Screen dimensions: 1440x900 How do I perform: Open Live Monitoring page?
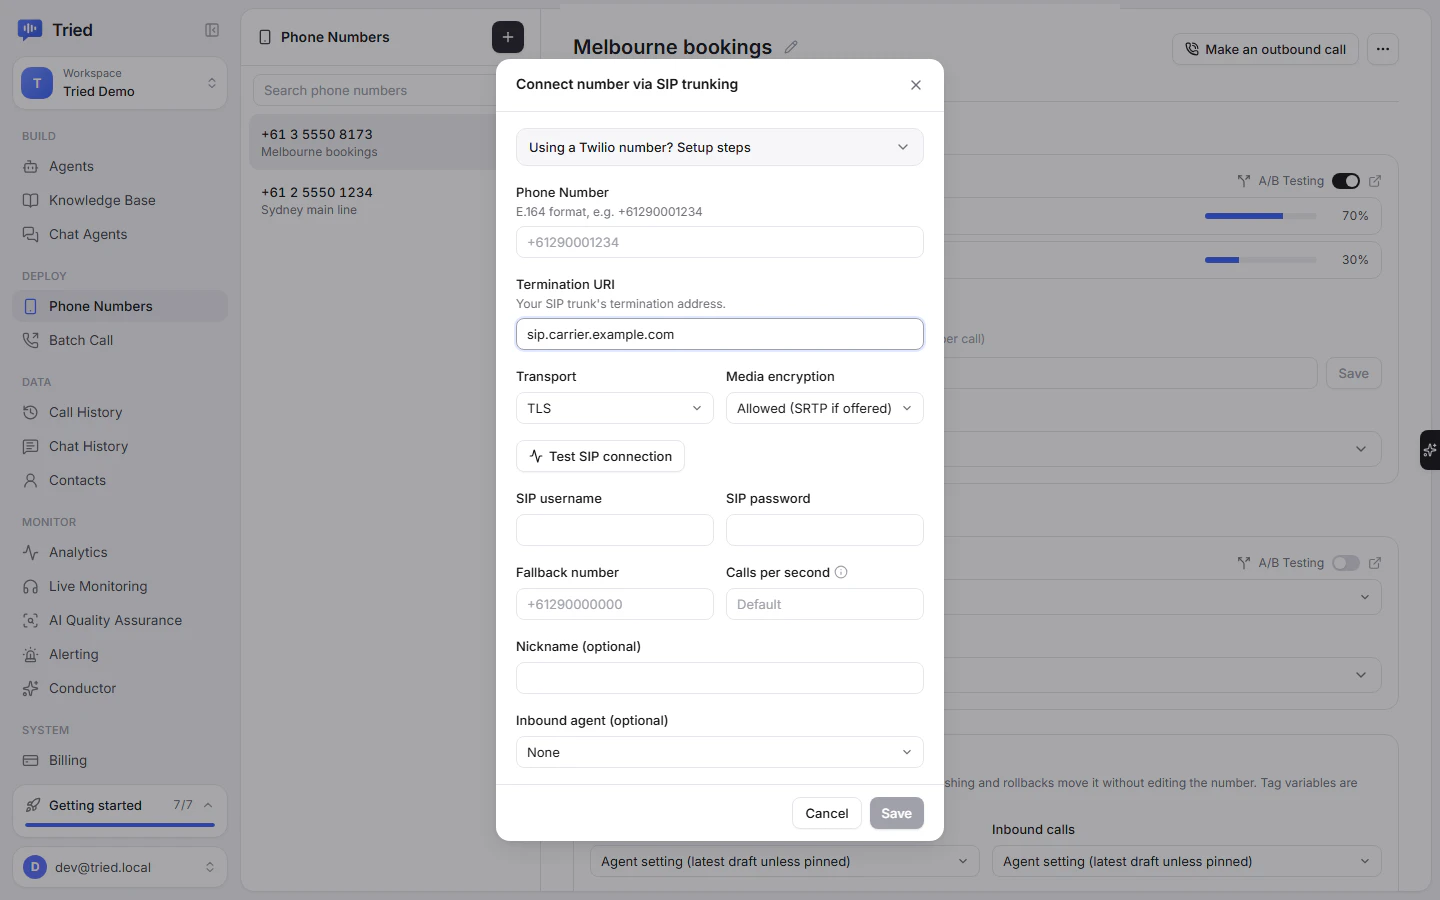[x=120, y=586]
